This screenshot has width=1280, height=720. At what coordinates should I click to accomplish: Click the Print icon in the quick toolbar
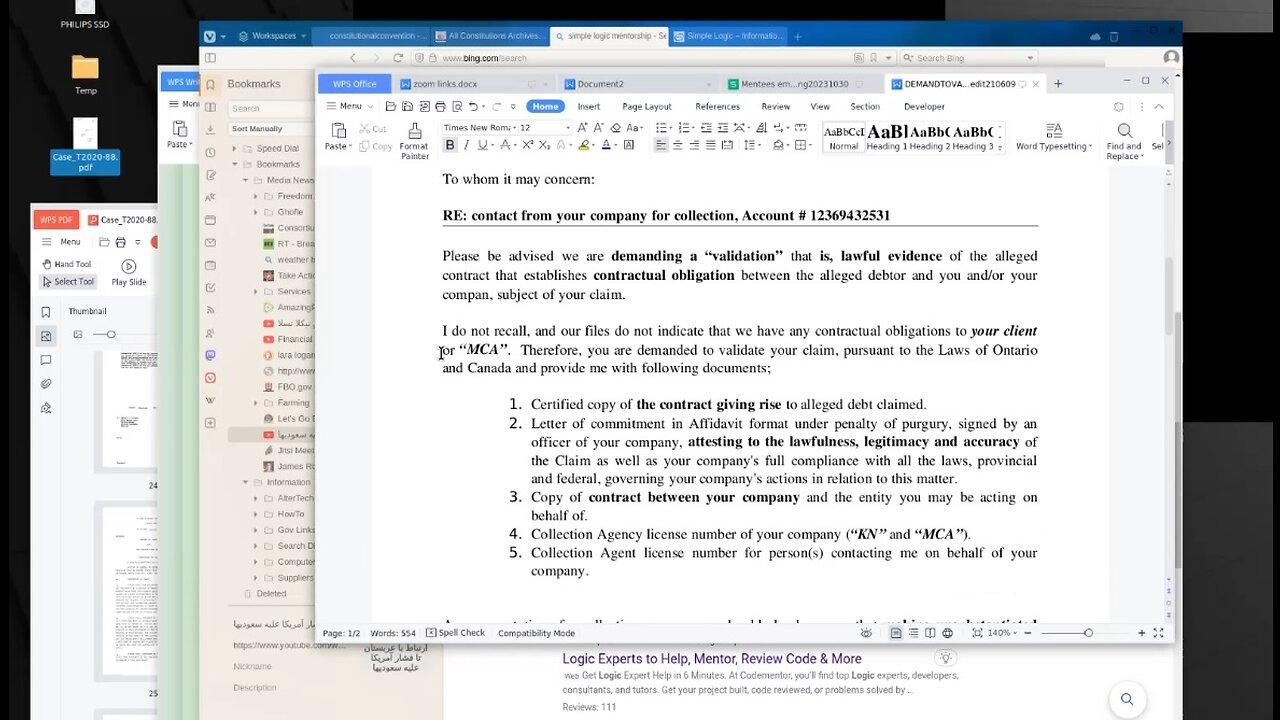click(440, 107)
